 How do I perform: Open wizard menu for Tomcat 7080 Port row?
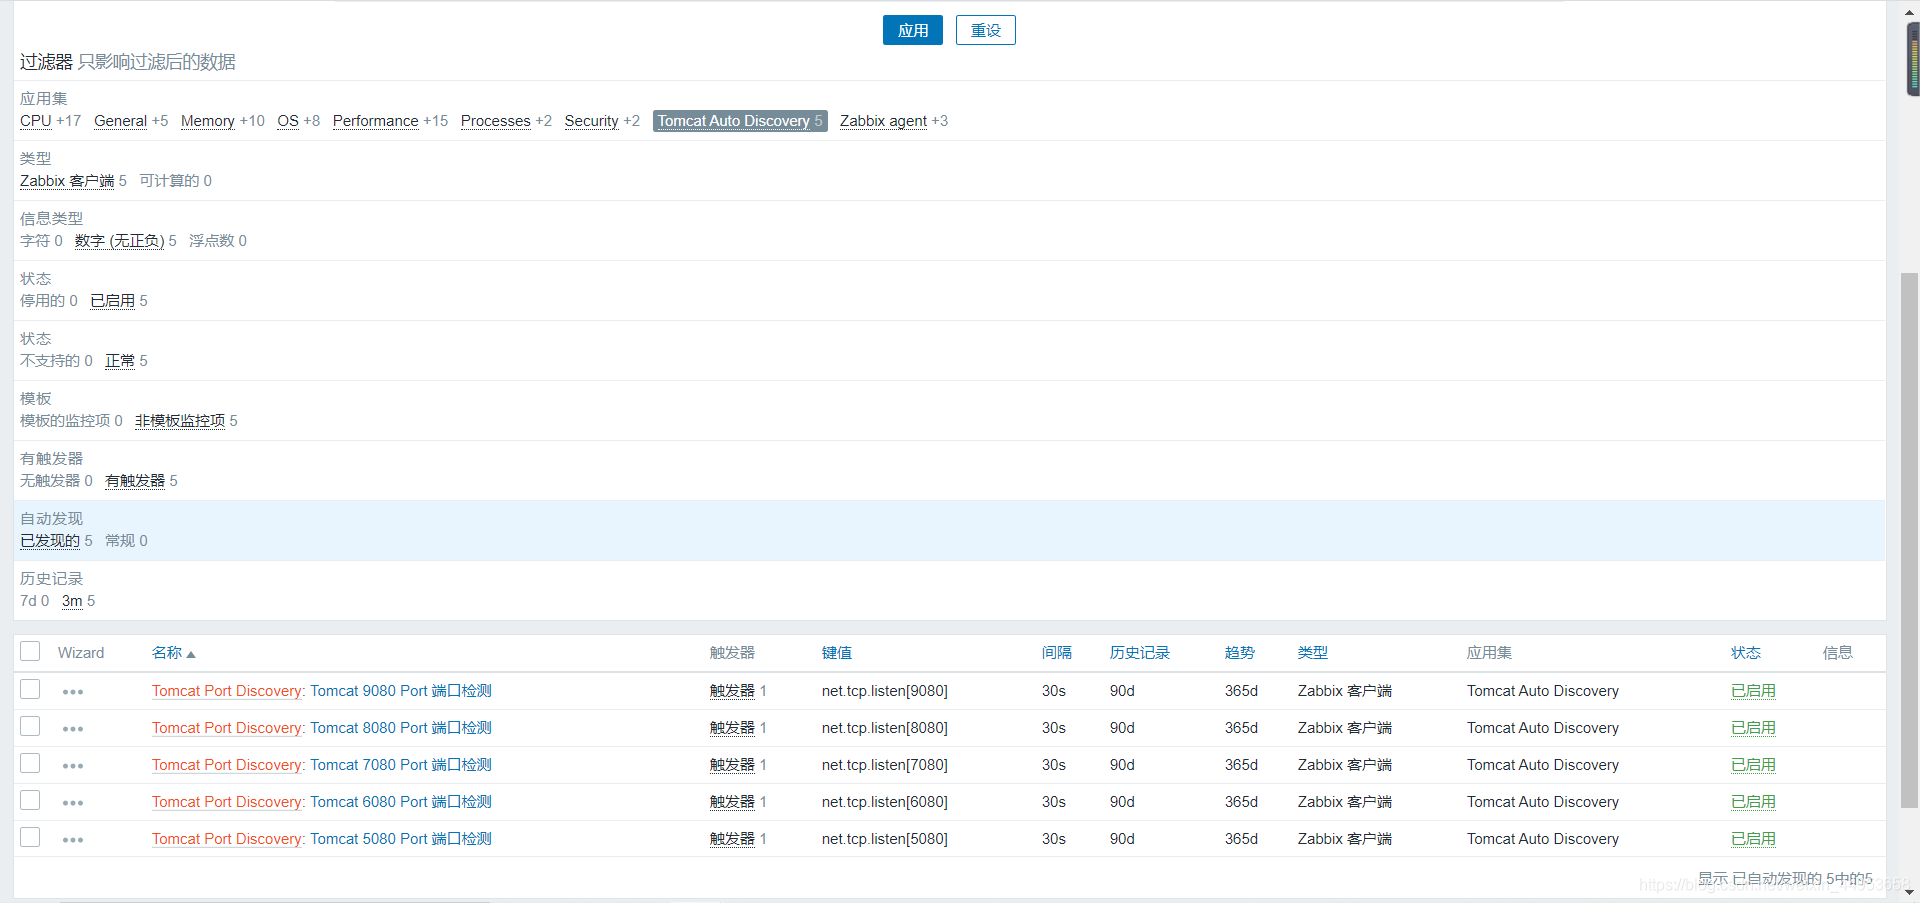[73, 766]
